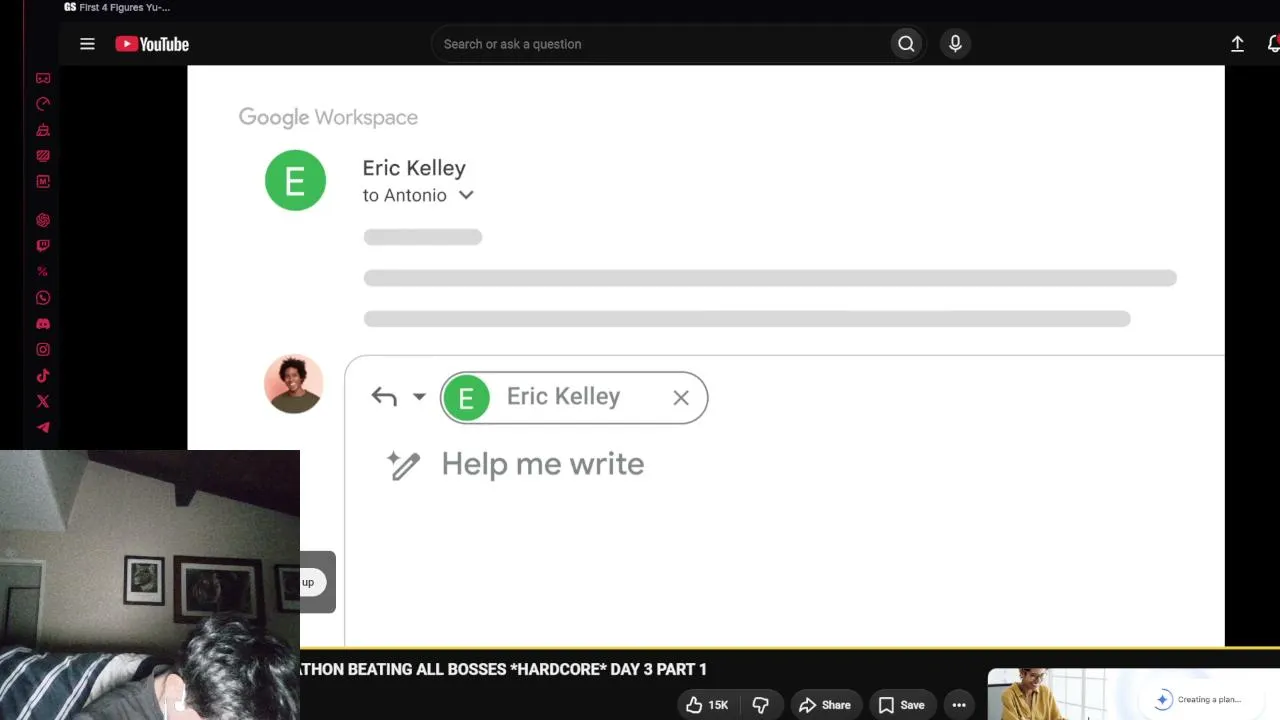Viewport: 1280px width, 720px height.
Task: Open more actions three-dot menu
Action: pyautogui.click(x=959, y=705)
